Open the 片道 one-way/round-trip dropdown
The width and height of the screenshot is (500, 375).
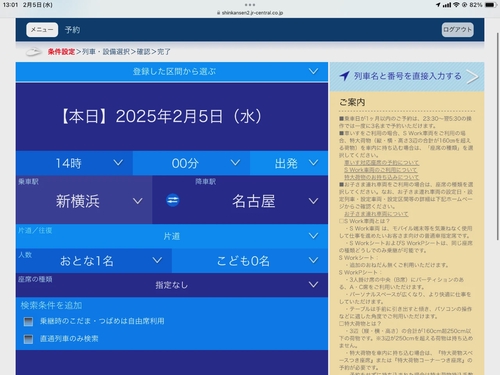(172, 236)
